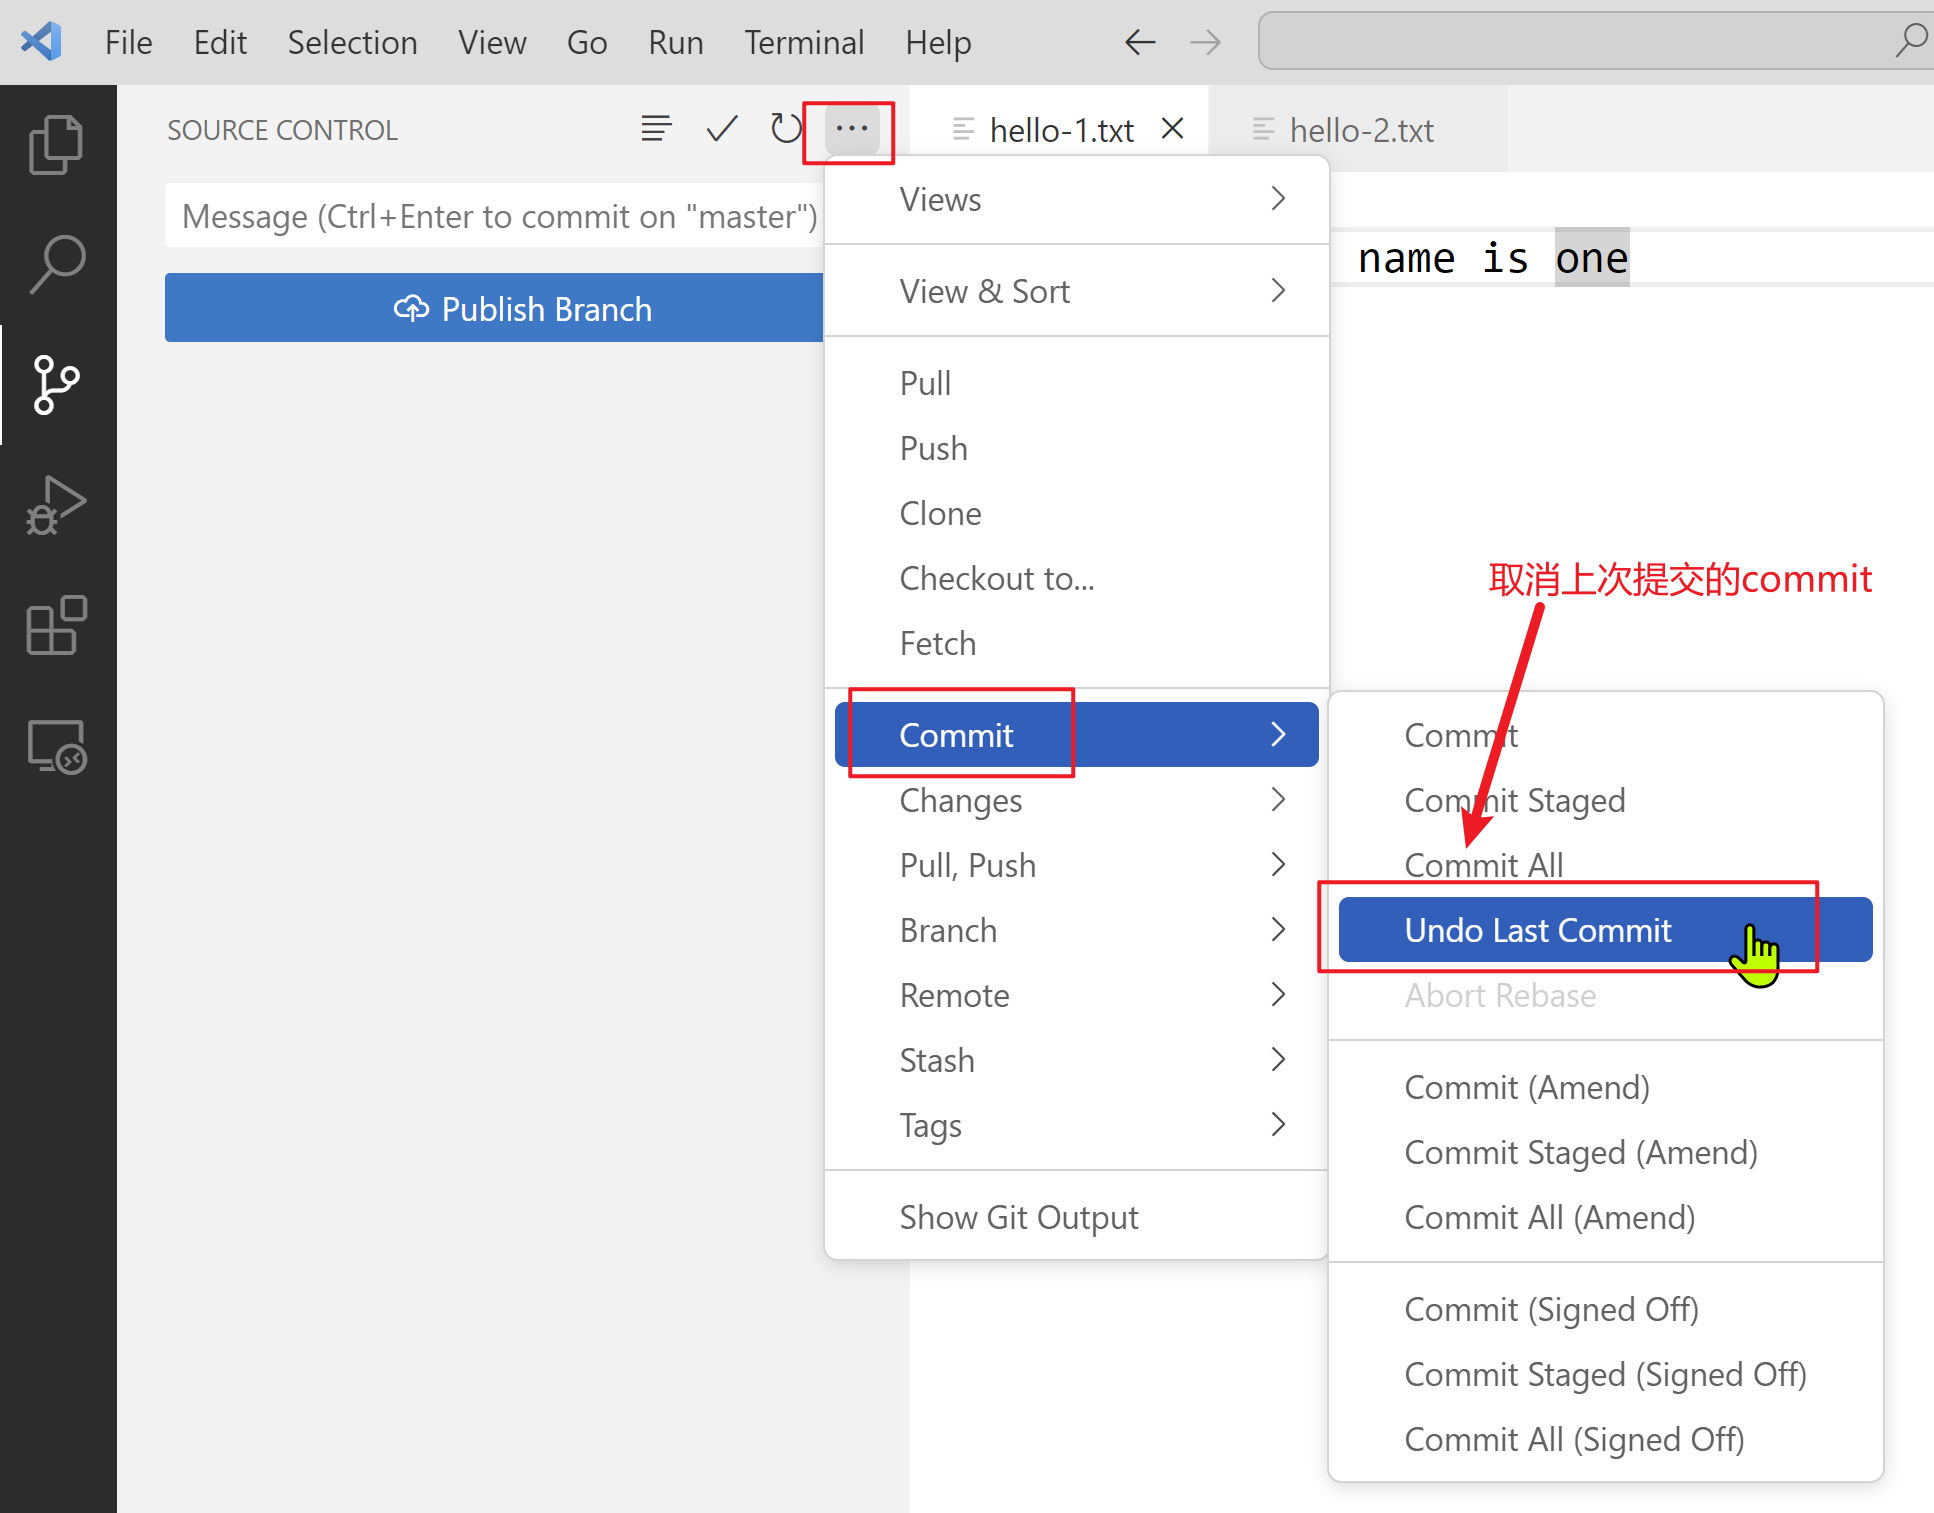1934x1513 pixels.
Task: Select the Source Control activity icon
Action: pyautogui.click(x=56, y=385)
